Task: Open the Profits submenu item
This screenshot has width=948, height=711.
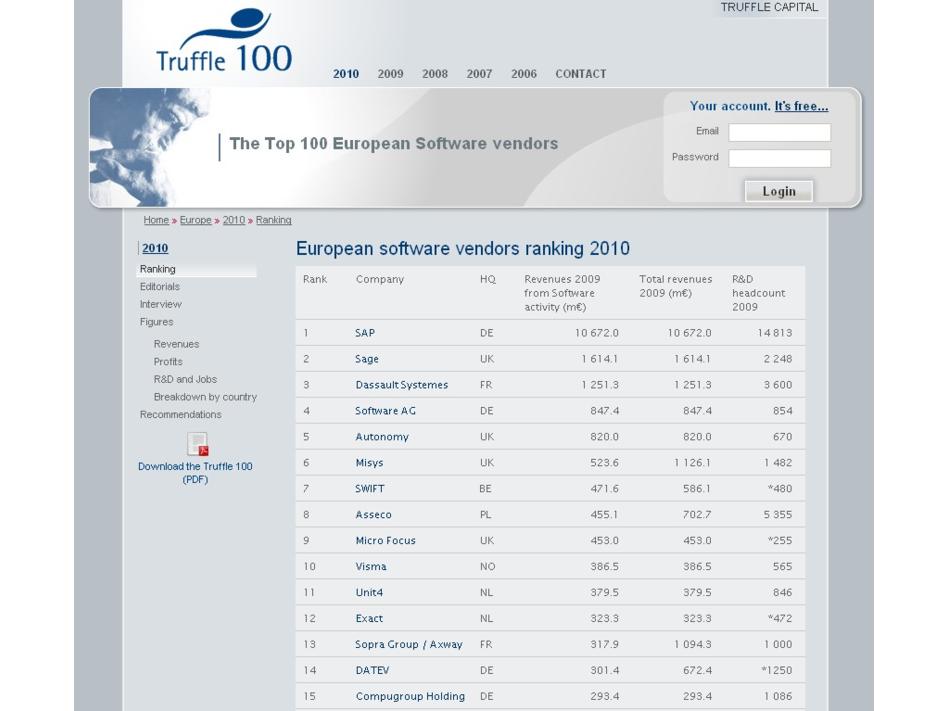Action: tap(167, 362)
